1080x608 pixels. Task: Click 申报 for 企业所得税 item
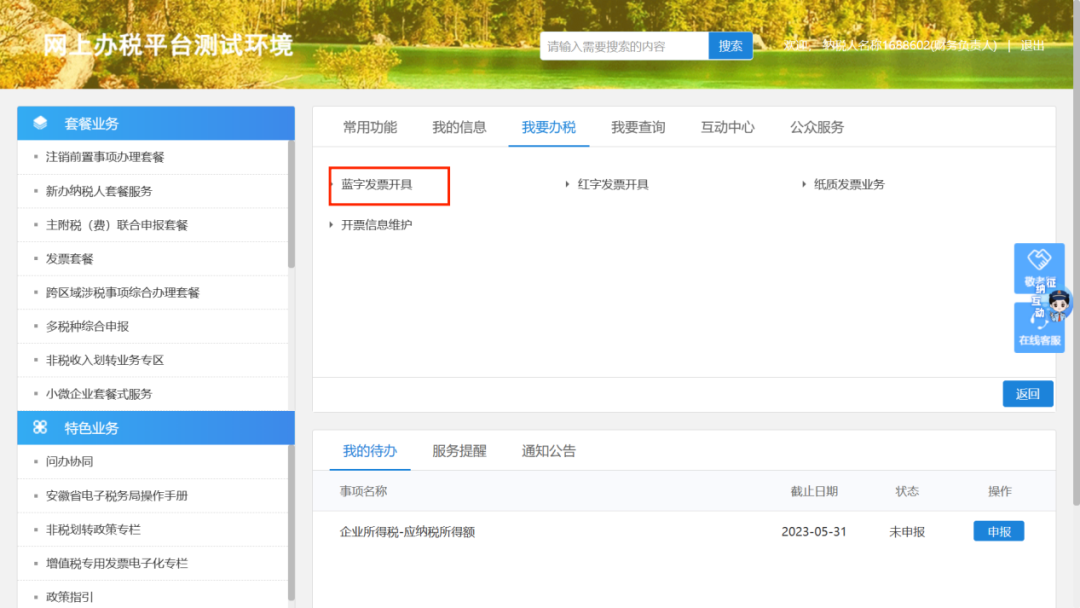coord(999,532)
